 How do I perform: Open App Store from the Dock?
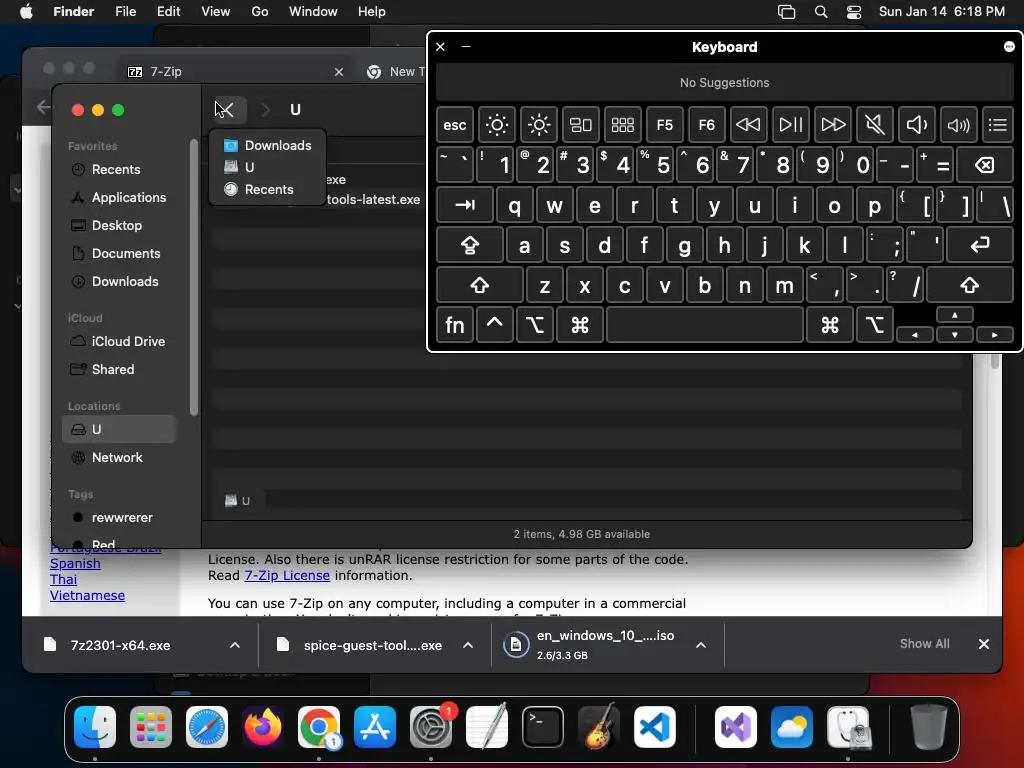click(375, 727)
